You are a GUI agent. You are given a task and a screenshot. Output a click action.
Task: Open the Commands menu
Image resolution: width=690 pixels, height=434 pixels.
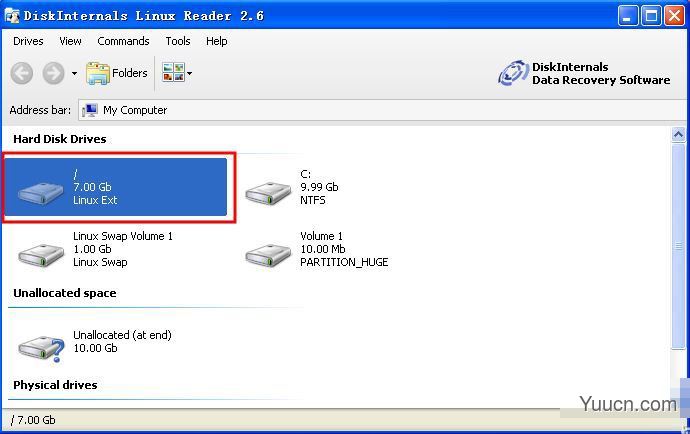(123, 41)
